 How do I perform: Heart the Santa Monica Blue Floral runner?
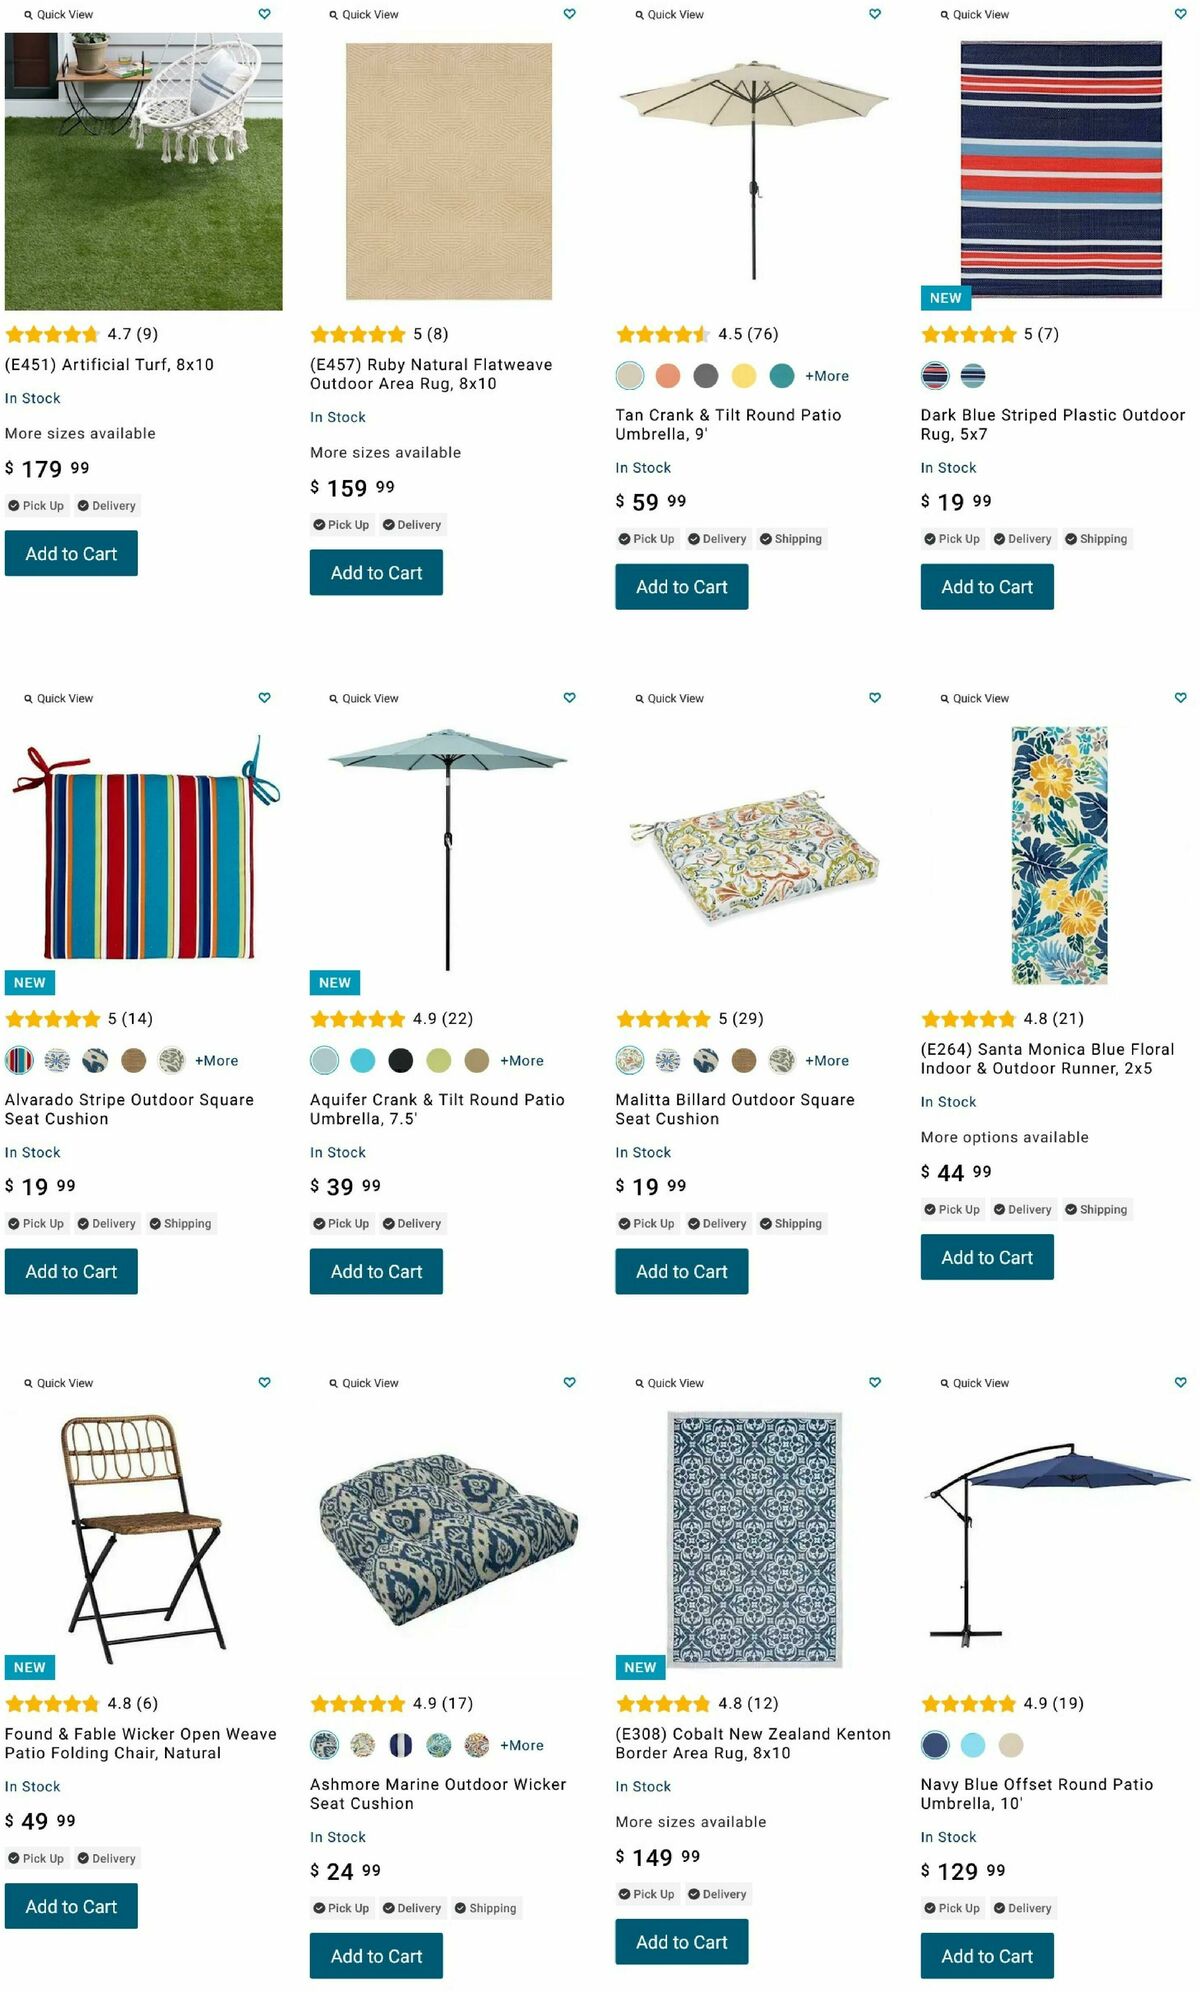pyautogui.click(x=1180, y=698)
